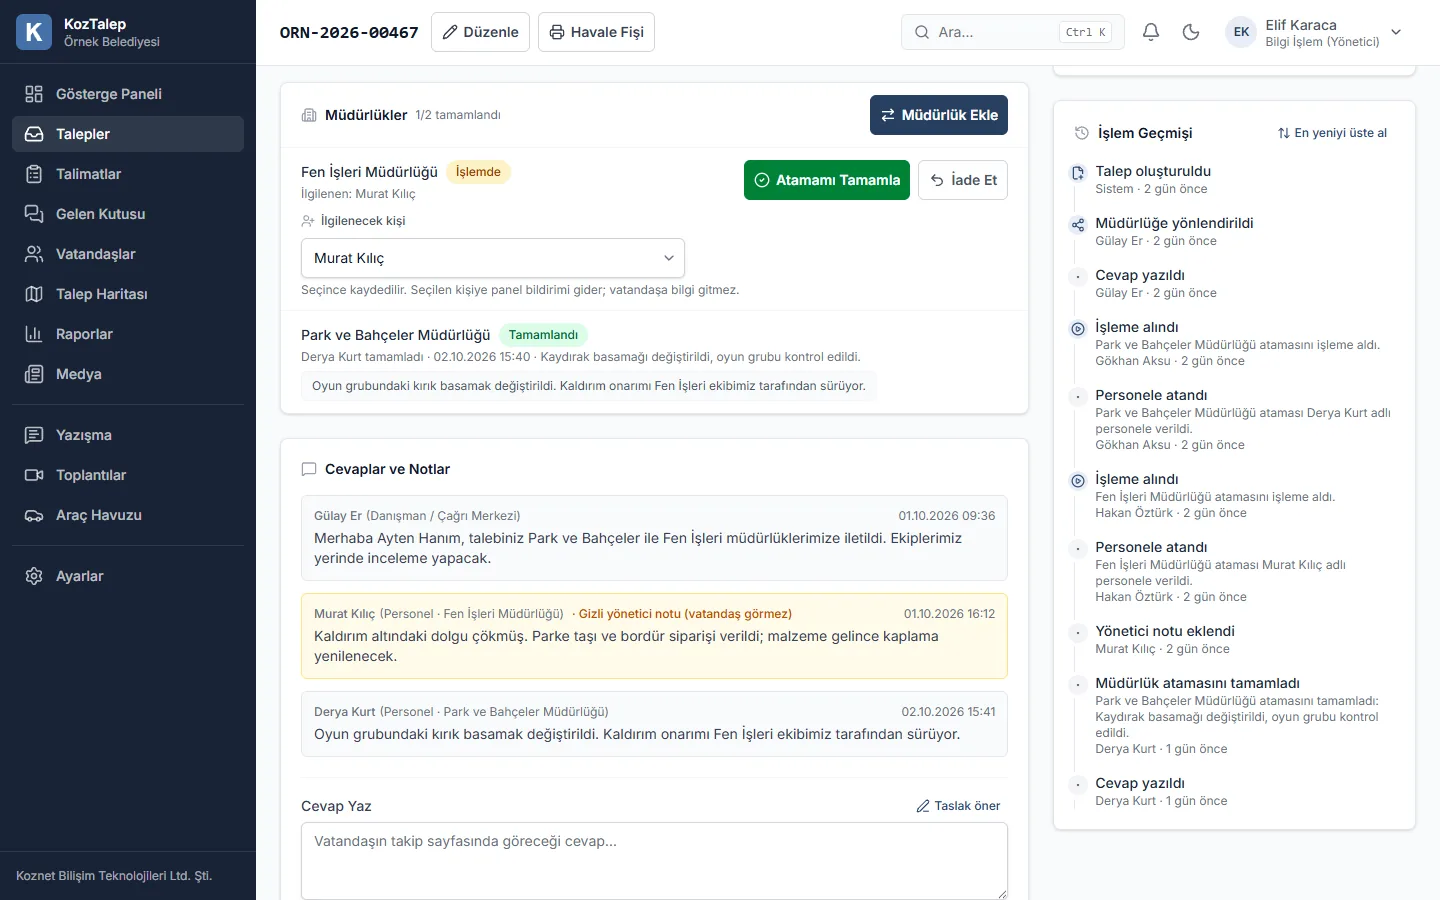
Task: Click the İade Et button
Action: pos(963,180)
